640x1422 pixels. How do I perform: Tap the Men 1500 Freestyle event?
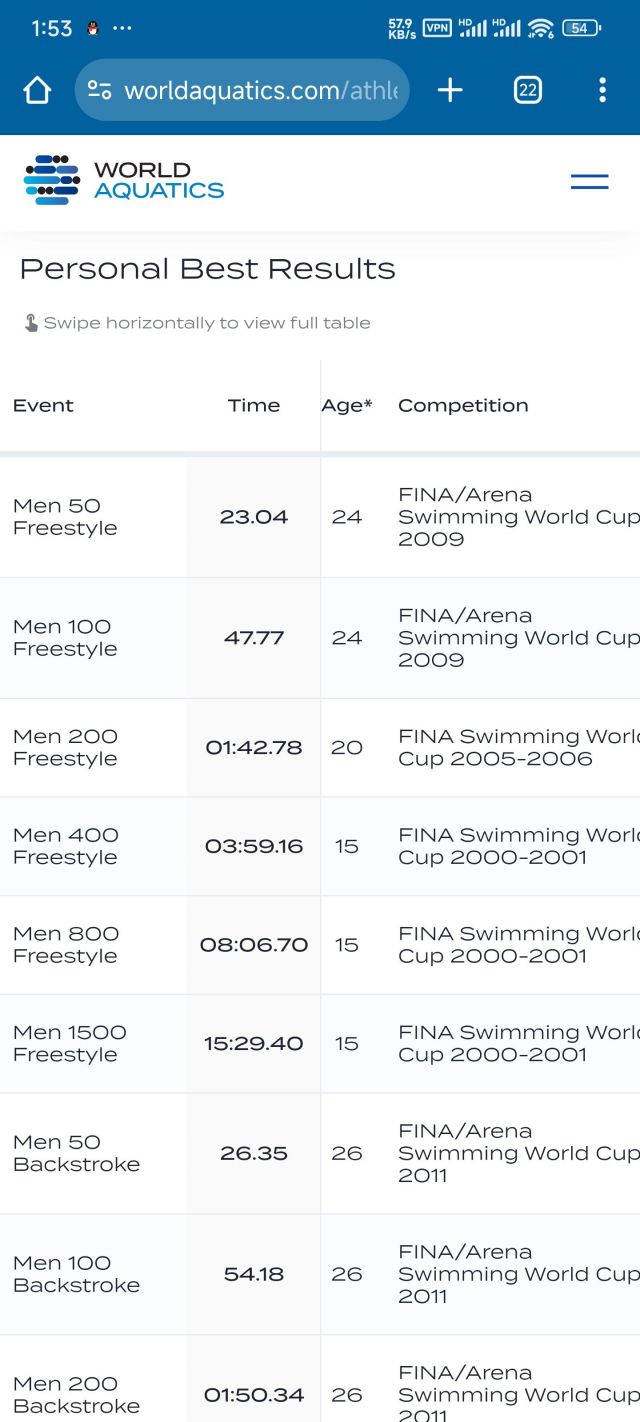[69, 1043]
